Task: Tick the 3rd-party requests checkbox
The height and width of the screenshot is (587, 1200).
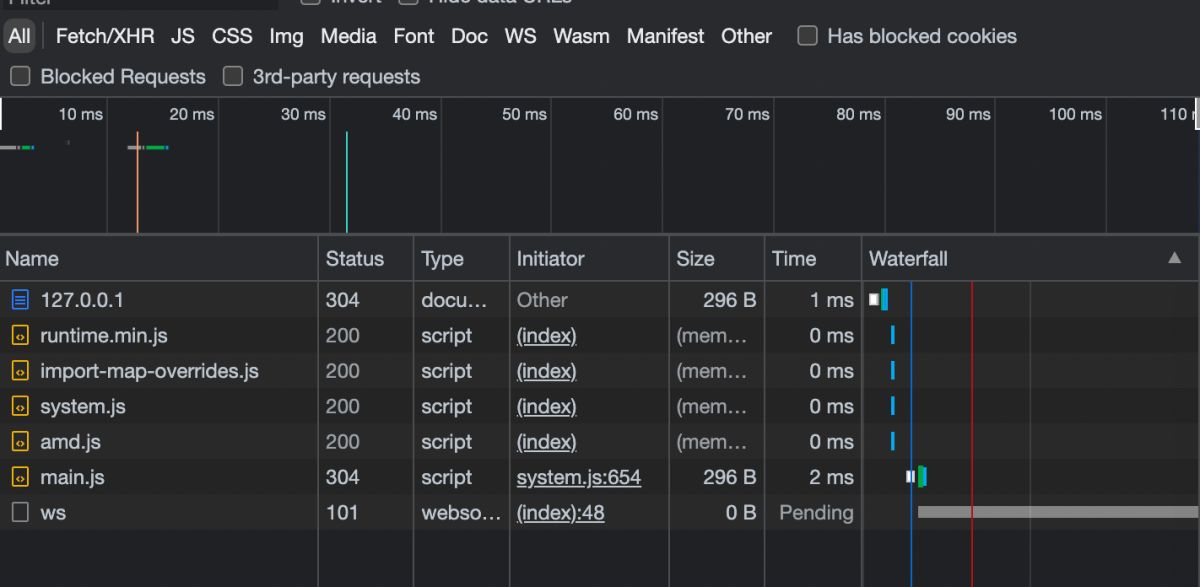Action: (233, 76)
